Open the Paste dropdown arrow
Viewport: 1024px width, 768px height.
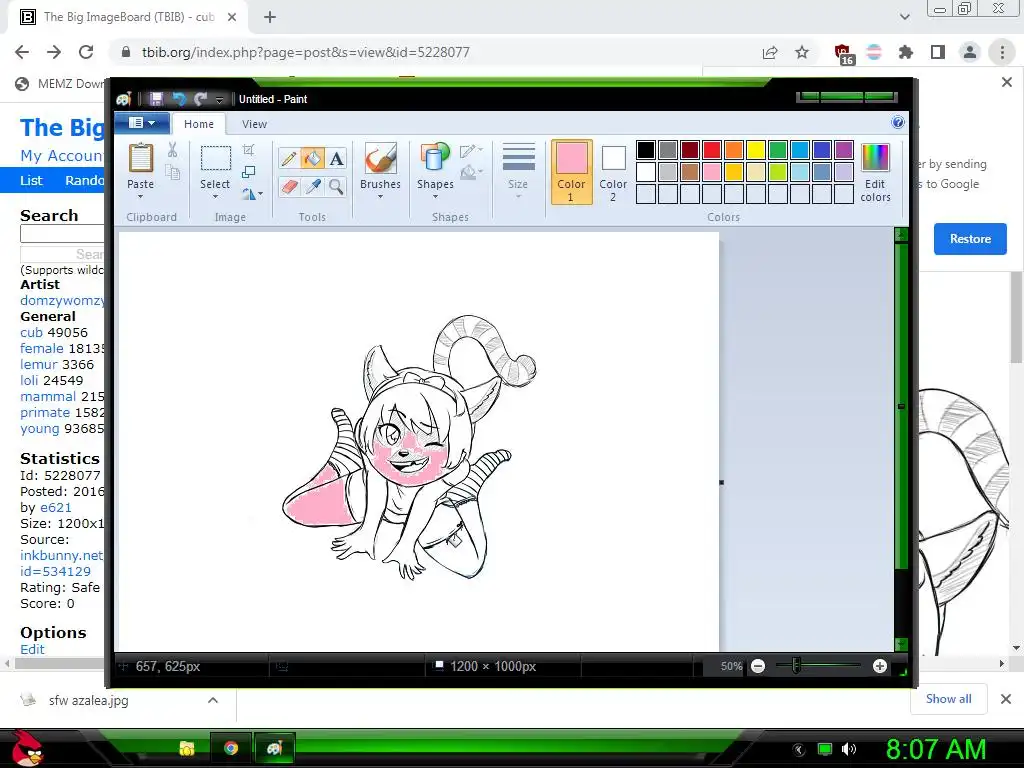coord(140,197)
